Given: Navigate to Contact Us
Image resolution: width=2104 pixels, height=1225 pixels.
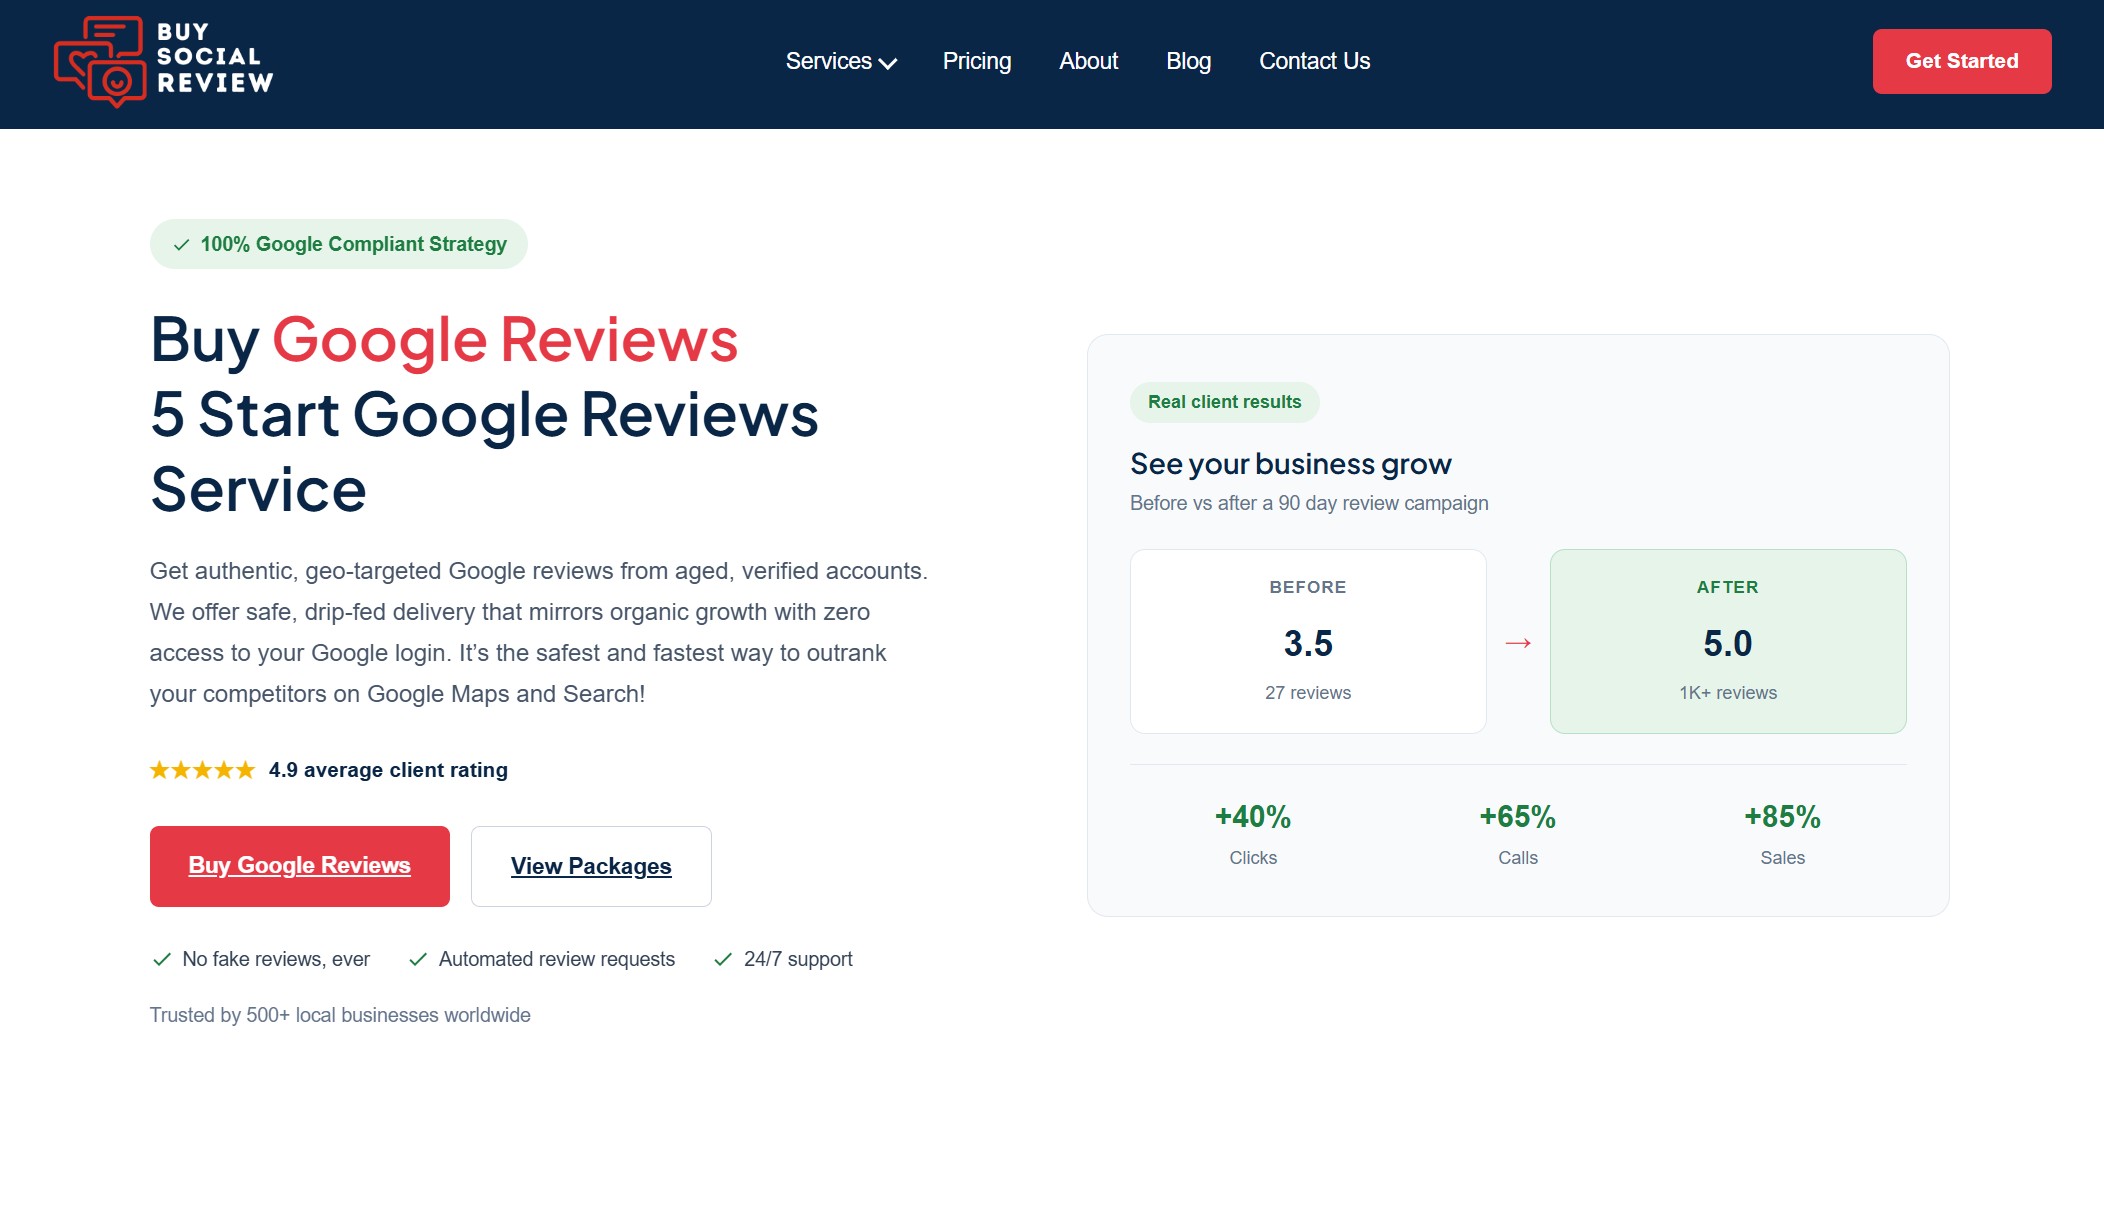Looking at the screenshot, I should 1314,61.
